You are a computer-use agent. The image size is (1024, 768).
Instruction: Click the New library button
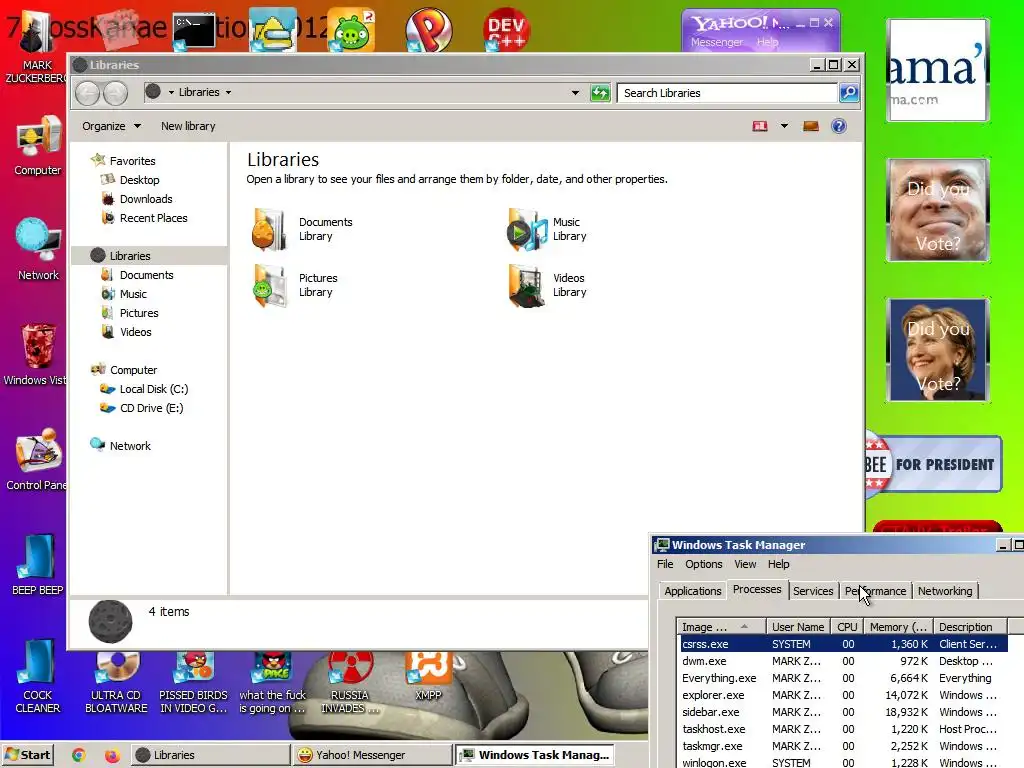(x=188, y=126)
